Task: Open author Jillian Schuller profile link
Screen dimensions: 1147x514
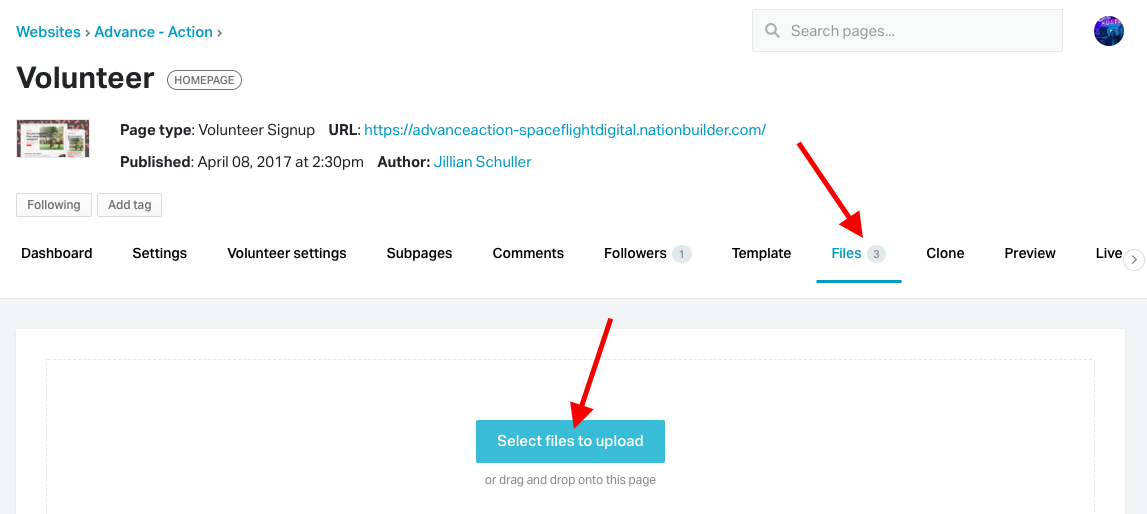Action: pos(482,162)
